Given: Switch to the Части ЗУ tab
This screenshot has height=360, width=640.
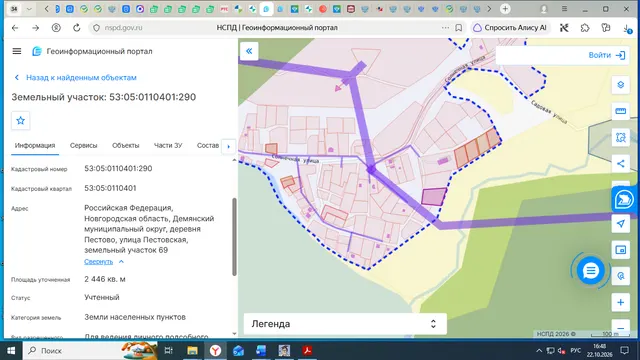Looking at the screenshot, I should (168, 145).
